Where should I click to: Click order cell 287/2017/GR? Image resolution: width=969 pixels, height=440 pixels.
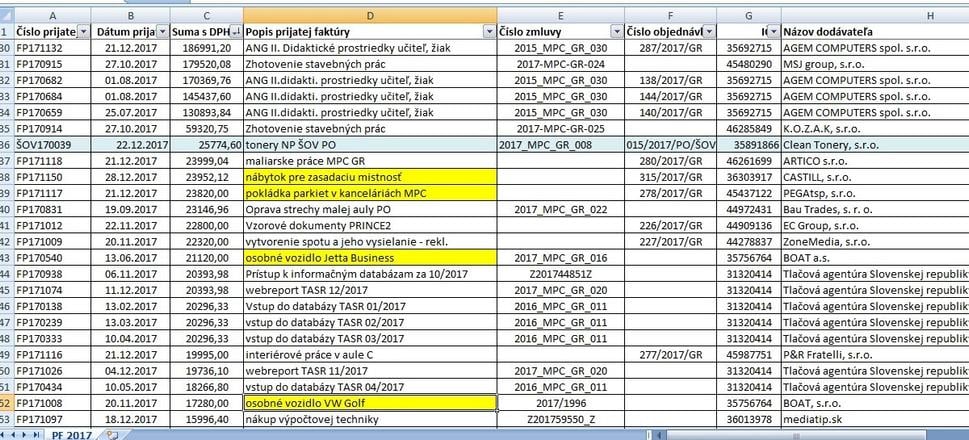point(670,48)
